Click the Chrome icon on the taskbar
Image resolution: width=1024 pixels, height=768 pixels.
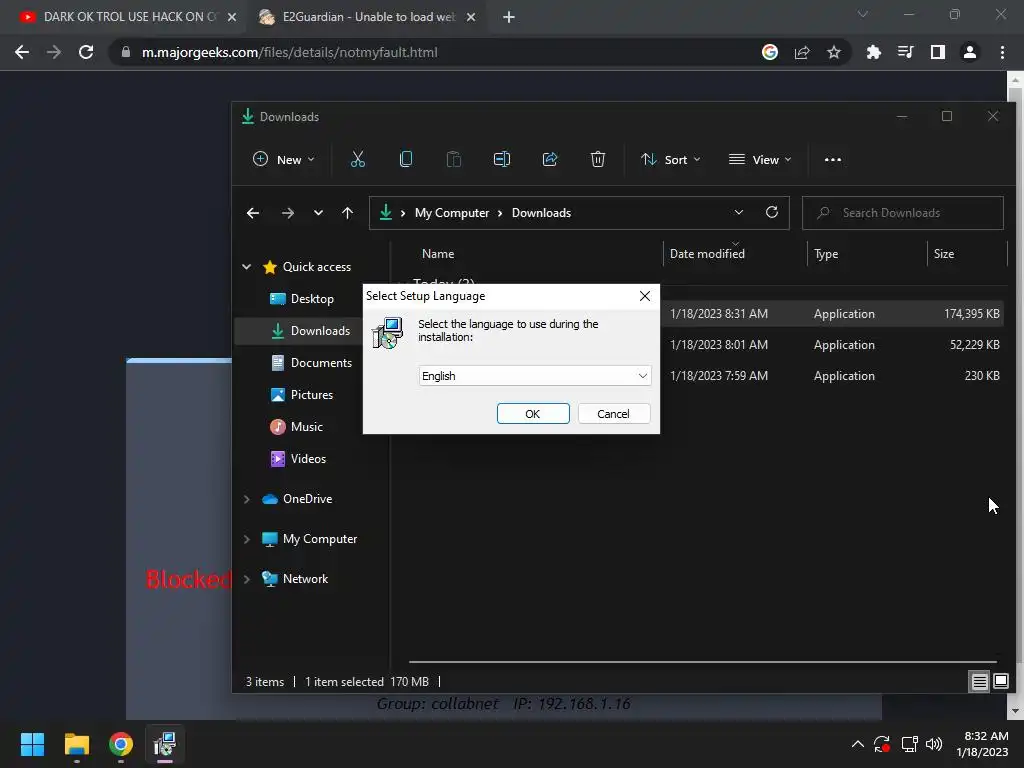click(x=121, y=744)
